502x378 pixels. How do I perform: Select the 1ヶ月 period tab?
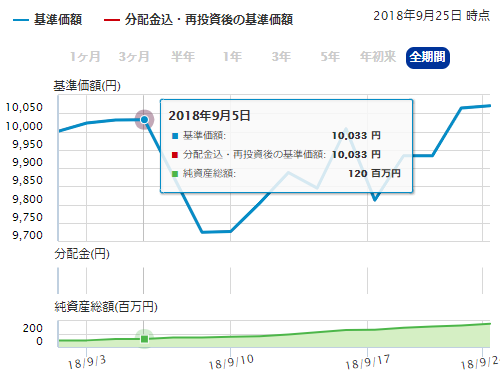click(x=85, y=57)
